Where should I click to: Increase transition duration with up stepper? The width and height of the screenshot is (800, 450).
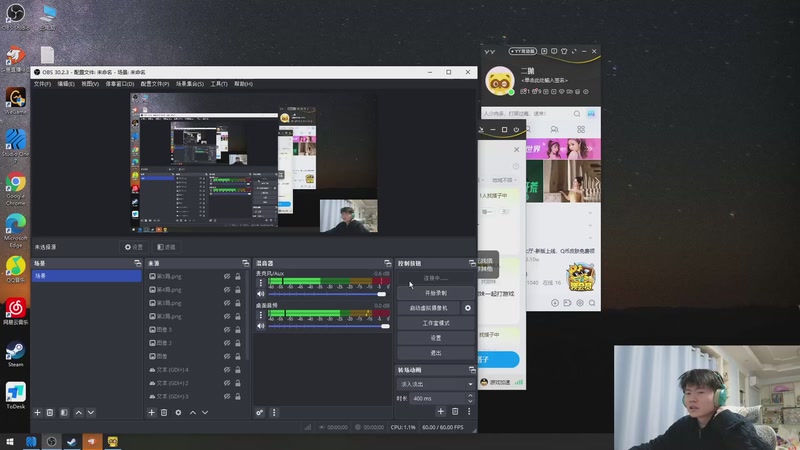(470, 395)
